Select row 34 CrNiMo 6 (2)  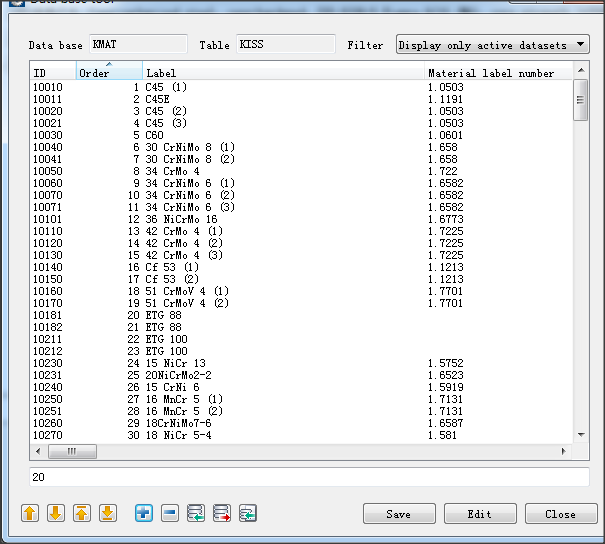301,195
